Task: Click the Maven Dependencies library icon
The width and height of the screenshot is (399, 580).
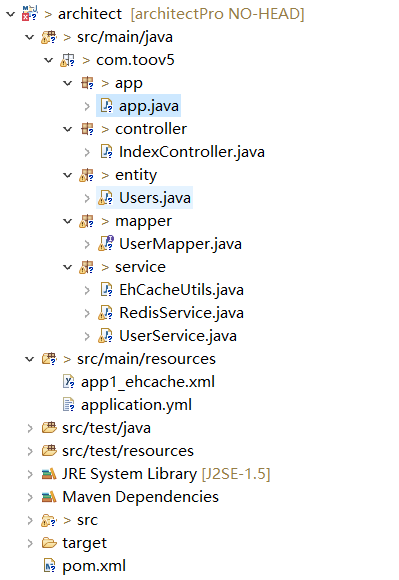Action: (x=49, y=497)
